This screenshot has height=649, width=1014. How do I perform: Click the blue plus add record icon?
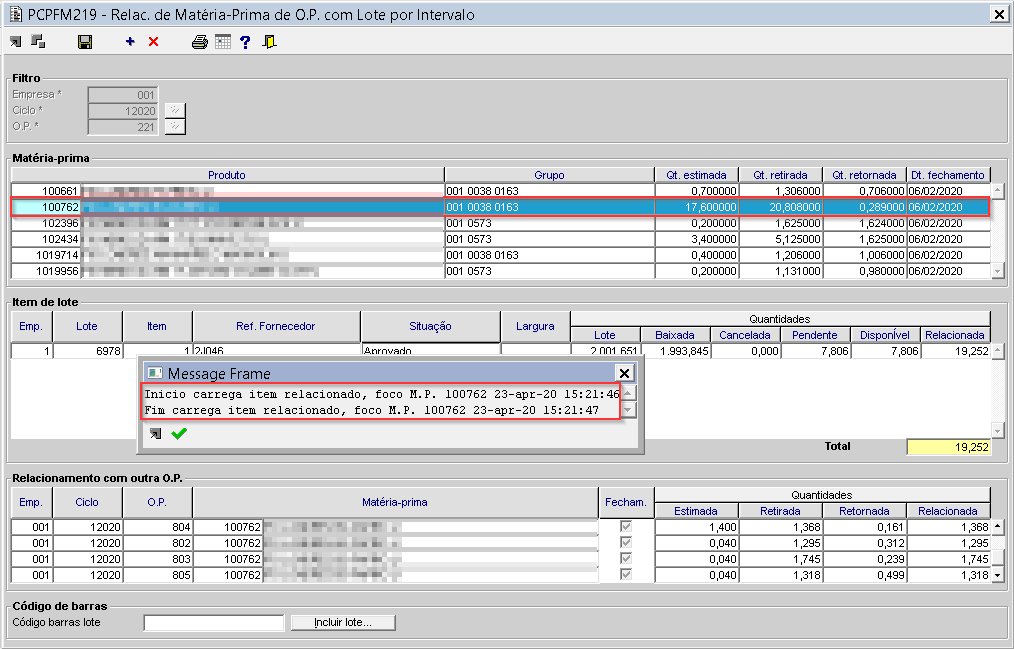point(130,42)
